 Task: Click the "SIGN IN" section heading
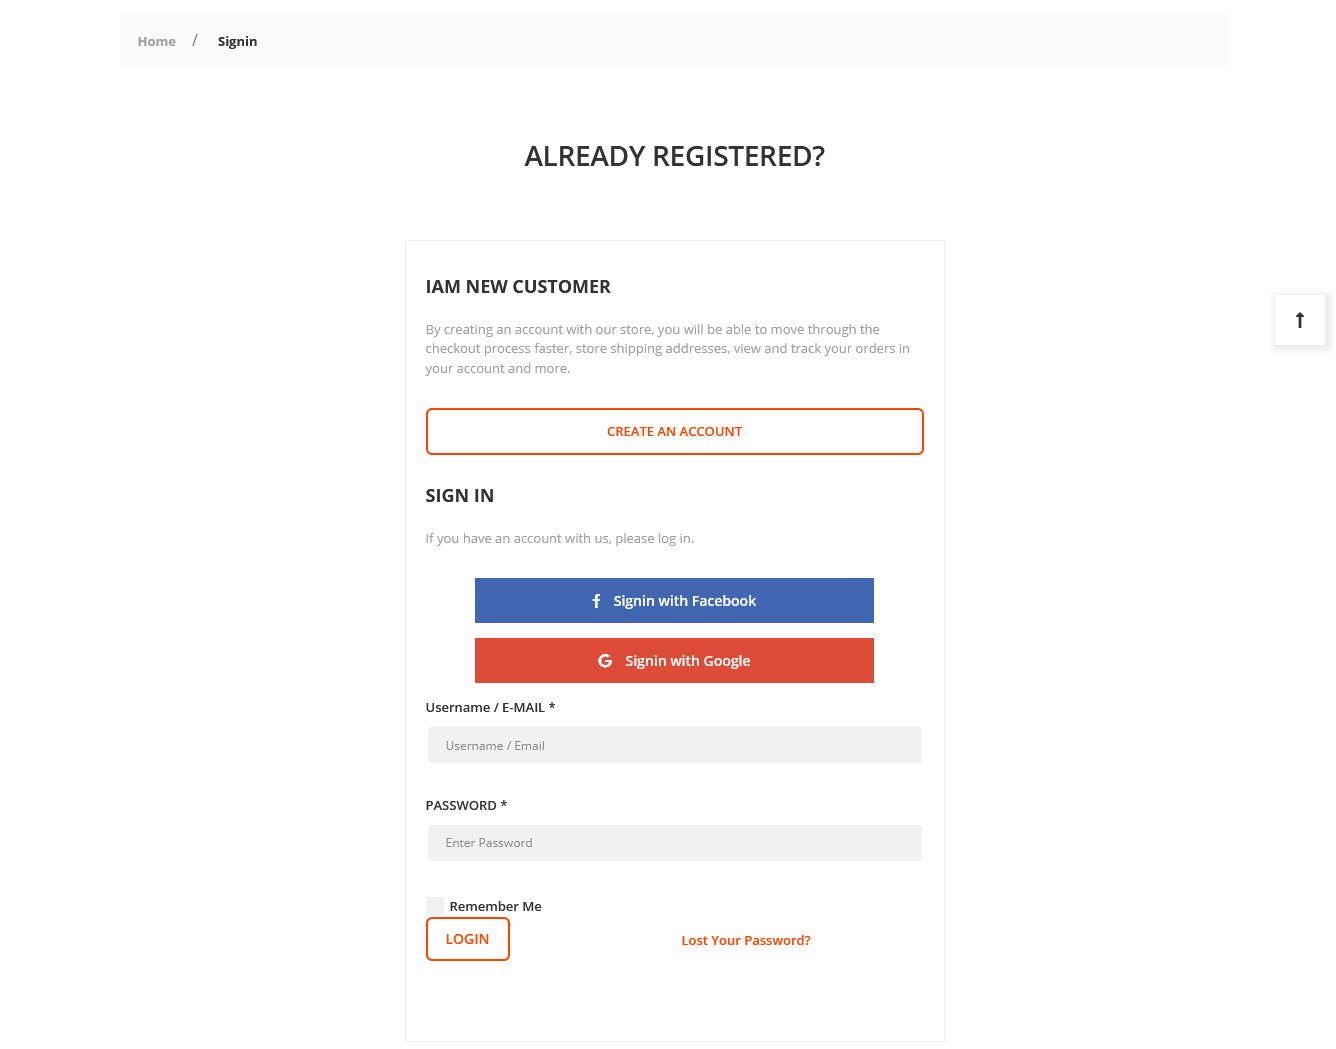[x=460, y=496]
